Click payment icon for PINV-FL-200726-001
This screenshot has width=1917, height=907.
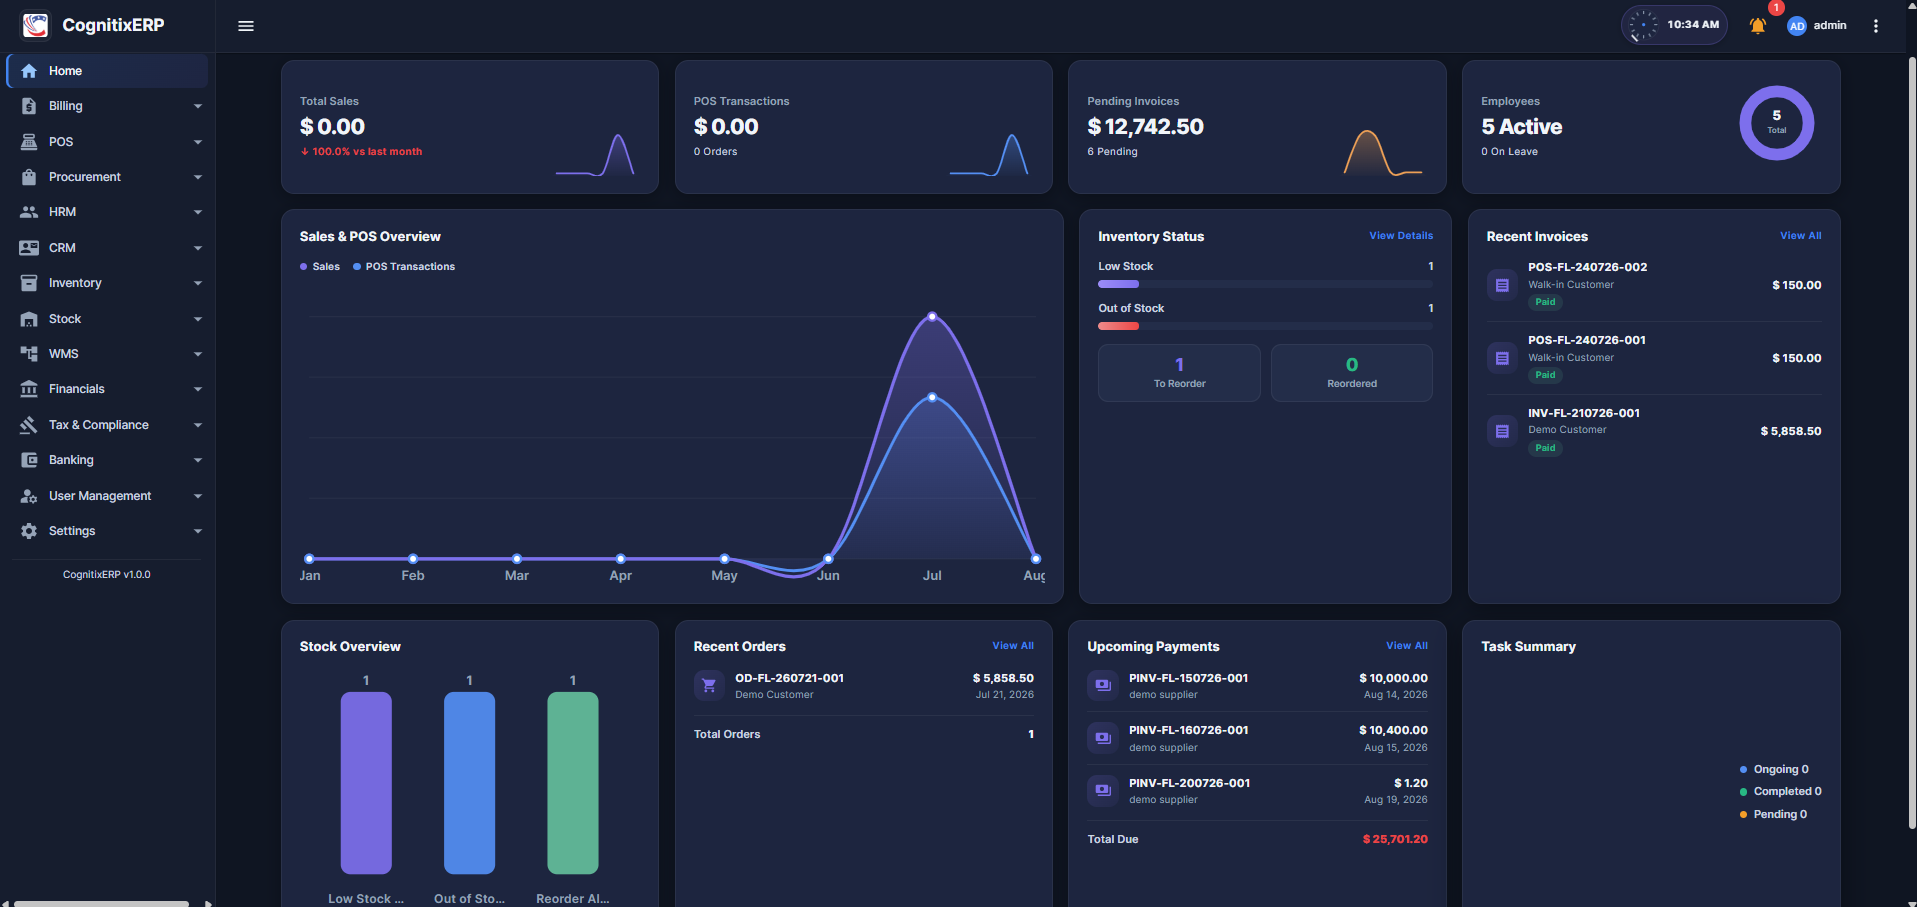(x=1103, y=791)
